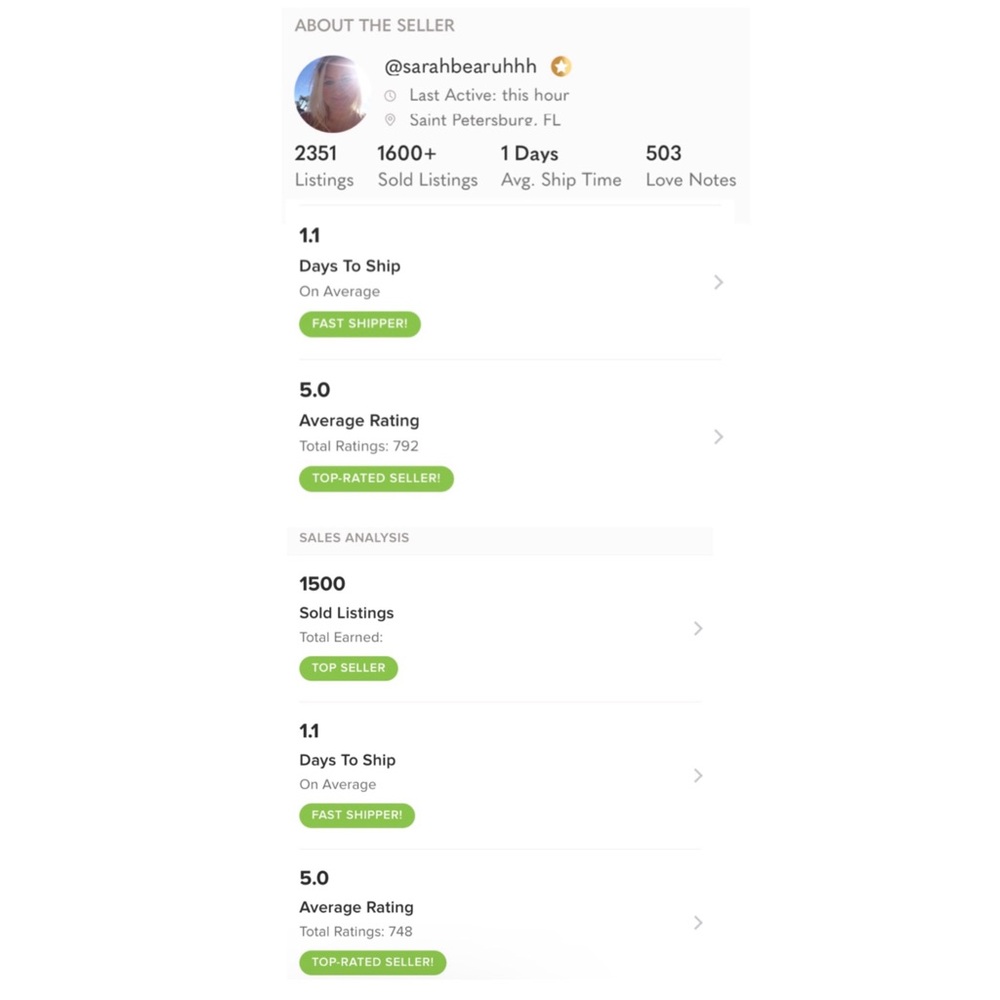Open the @sarahbearuhhh seller profile link

460,66
